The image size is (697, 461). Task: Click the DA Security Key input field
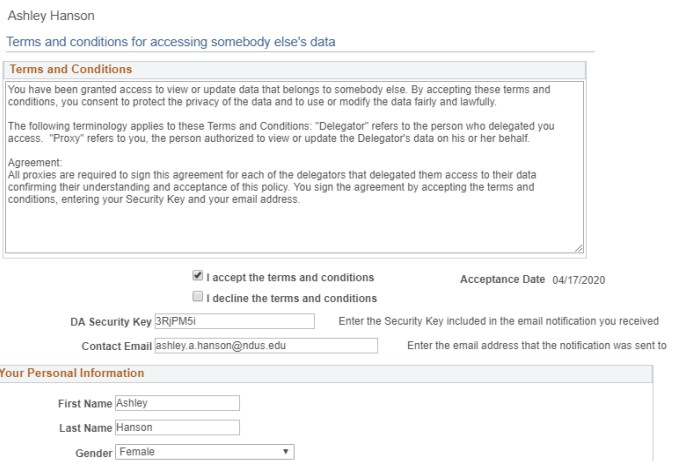click(233, 321)
